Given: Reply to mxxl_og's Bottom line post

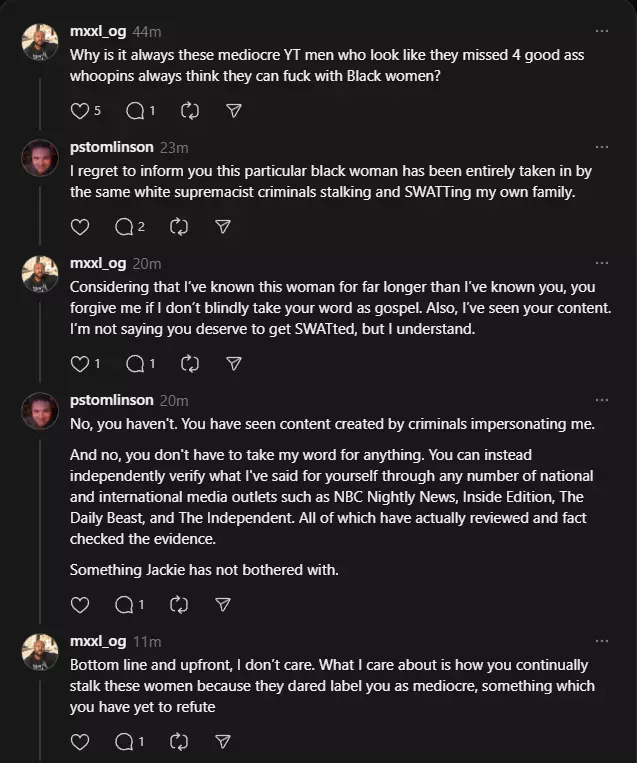Looking at the screenshot, I should pyautogui.click(x=124, y=742).
